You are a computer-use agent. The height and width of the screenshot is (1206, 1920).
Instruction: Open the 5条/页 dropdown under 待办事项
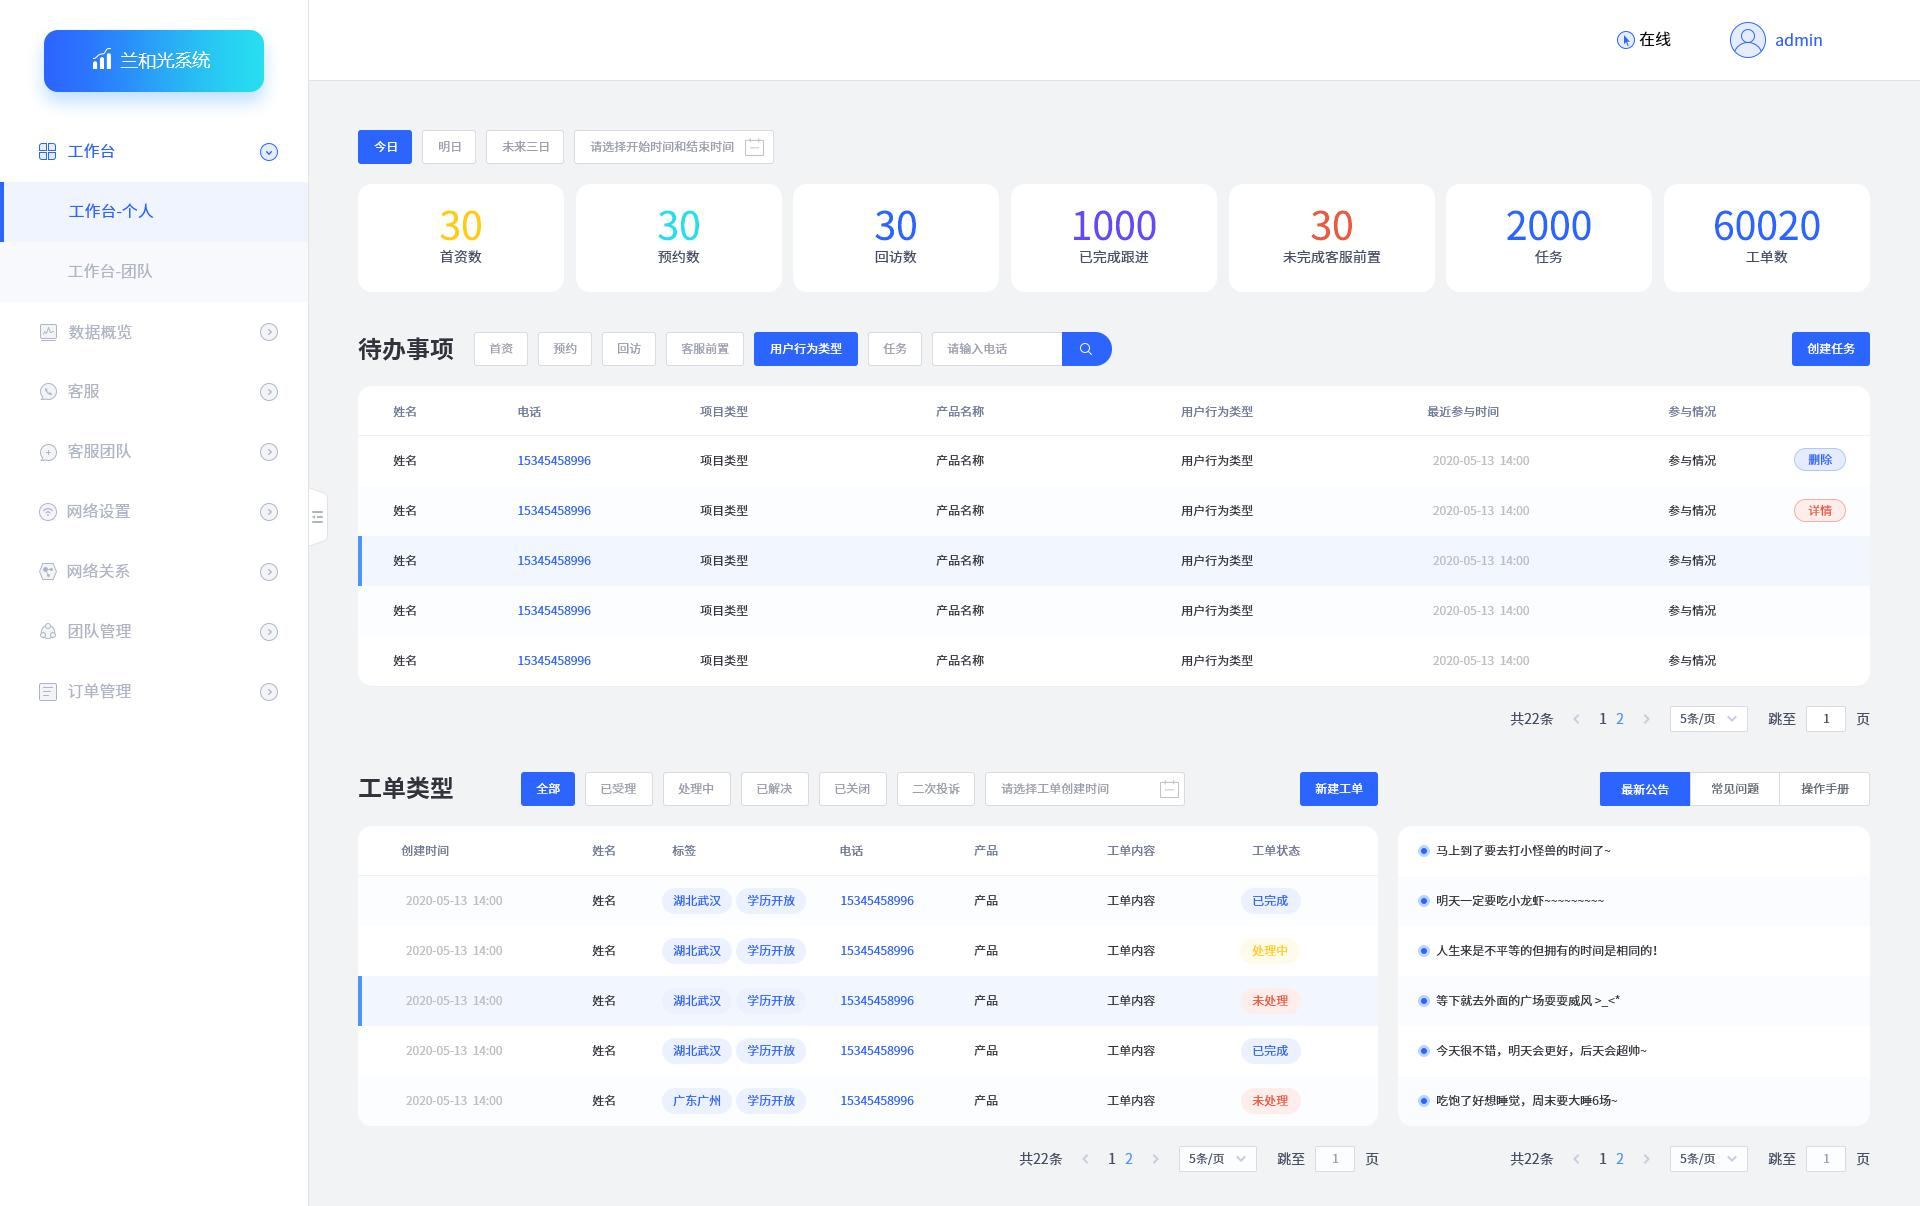click(1708, 719)
